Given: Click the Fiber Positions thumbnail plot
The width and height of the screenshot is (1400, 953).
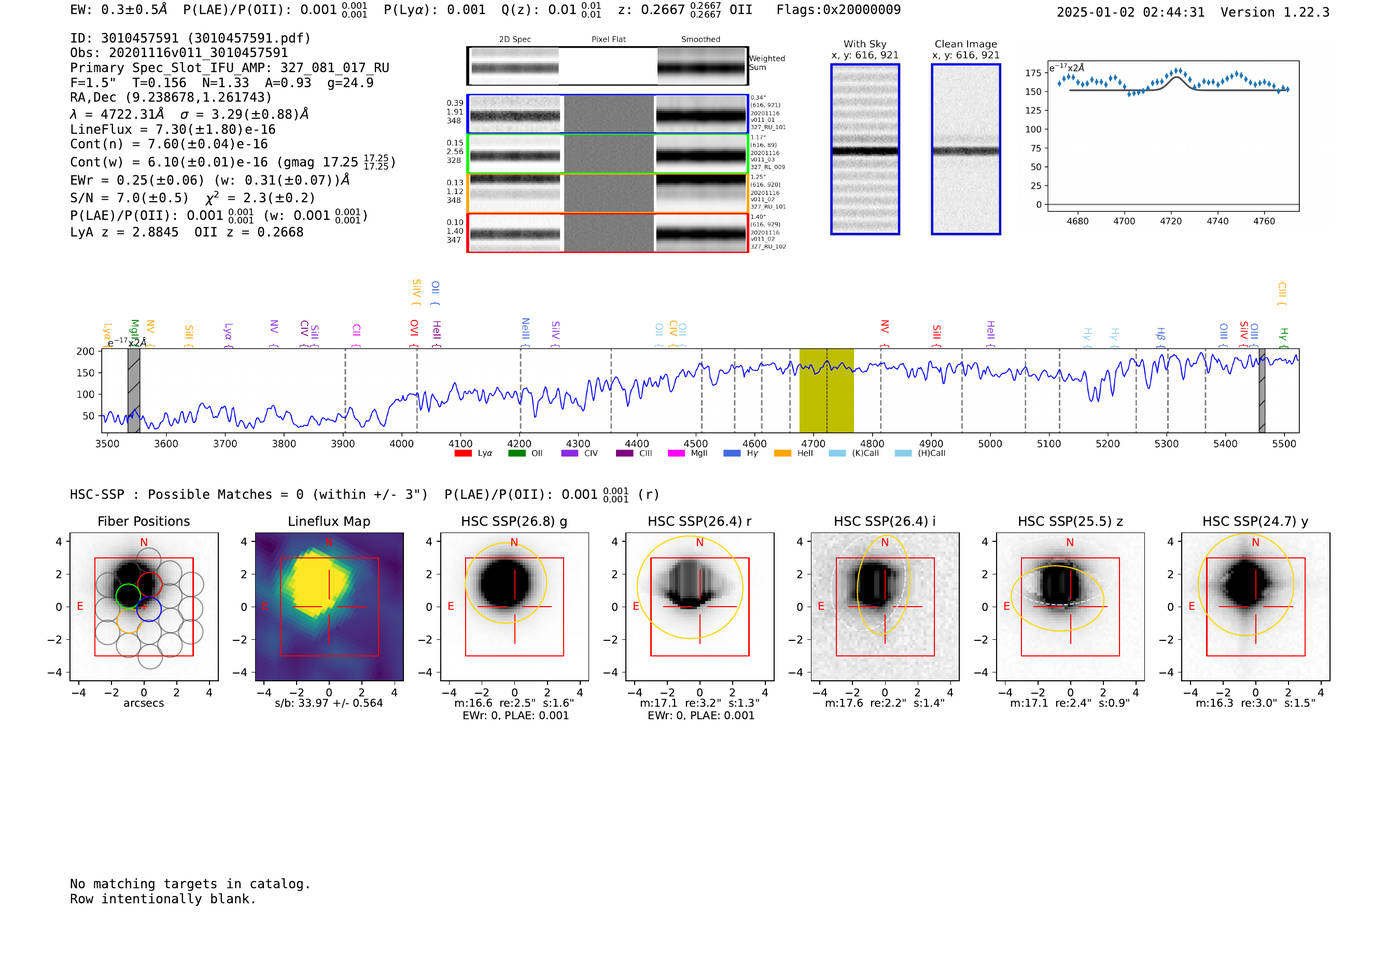Looking at the screenshot, I should coord(144,607).
